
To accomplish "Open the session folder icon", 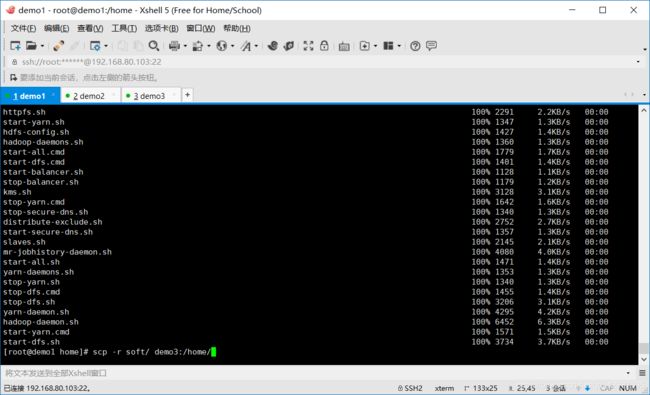I will click(32, 46).
